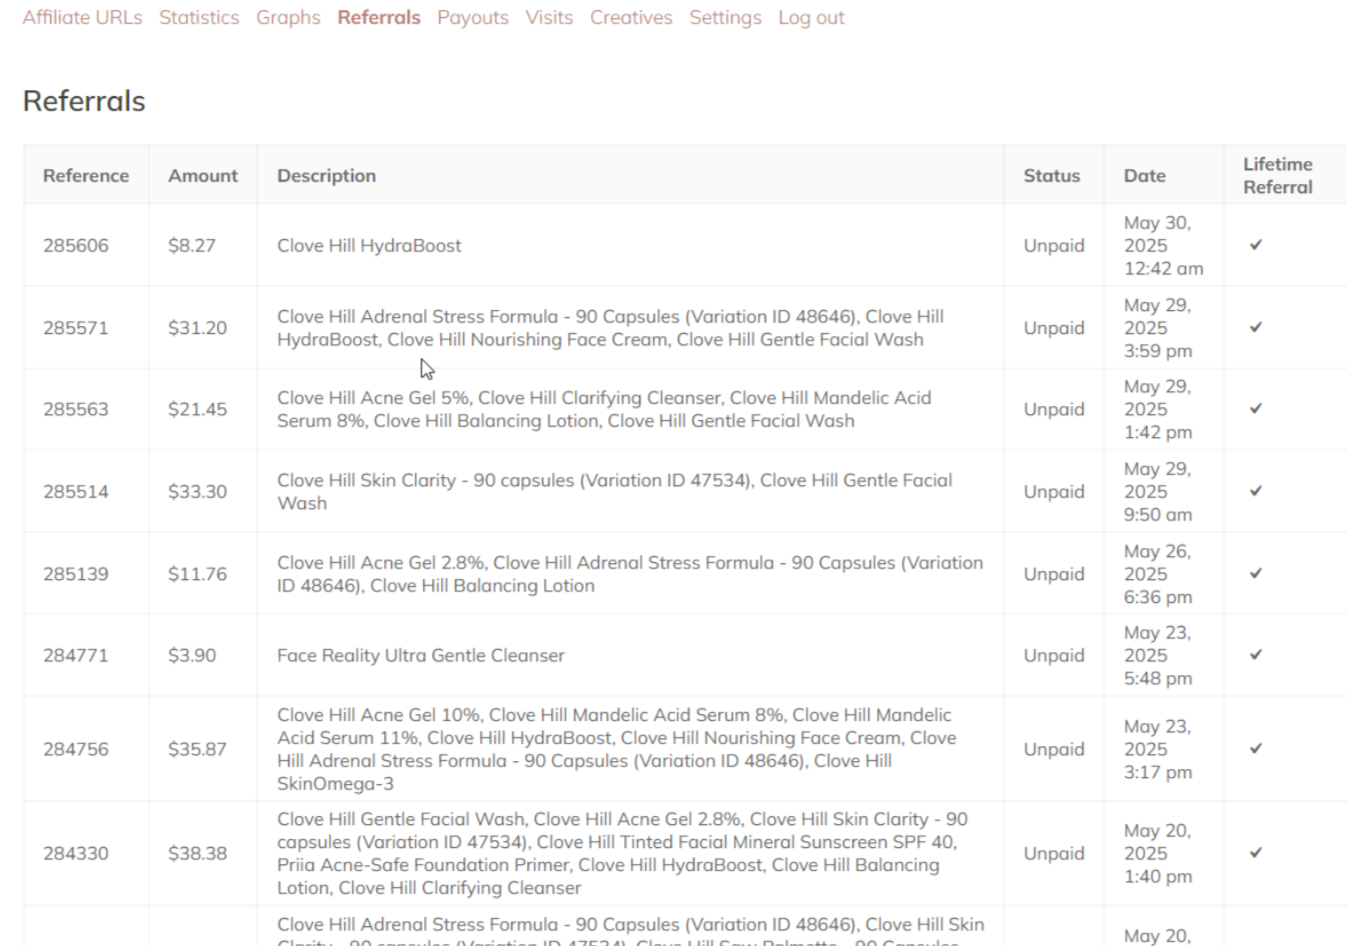1347x946 pixels.
Task: Switch to the Graphs tab
Action: click(288, 17)
